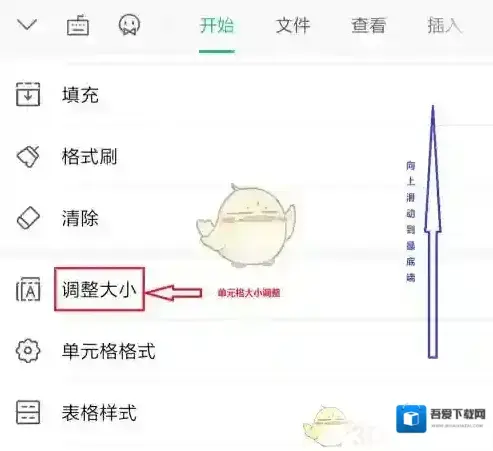The image size is (493, 451).
Task: Click the 表格样式 table icon
Action: [28, 412]
